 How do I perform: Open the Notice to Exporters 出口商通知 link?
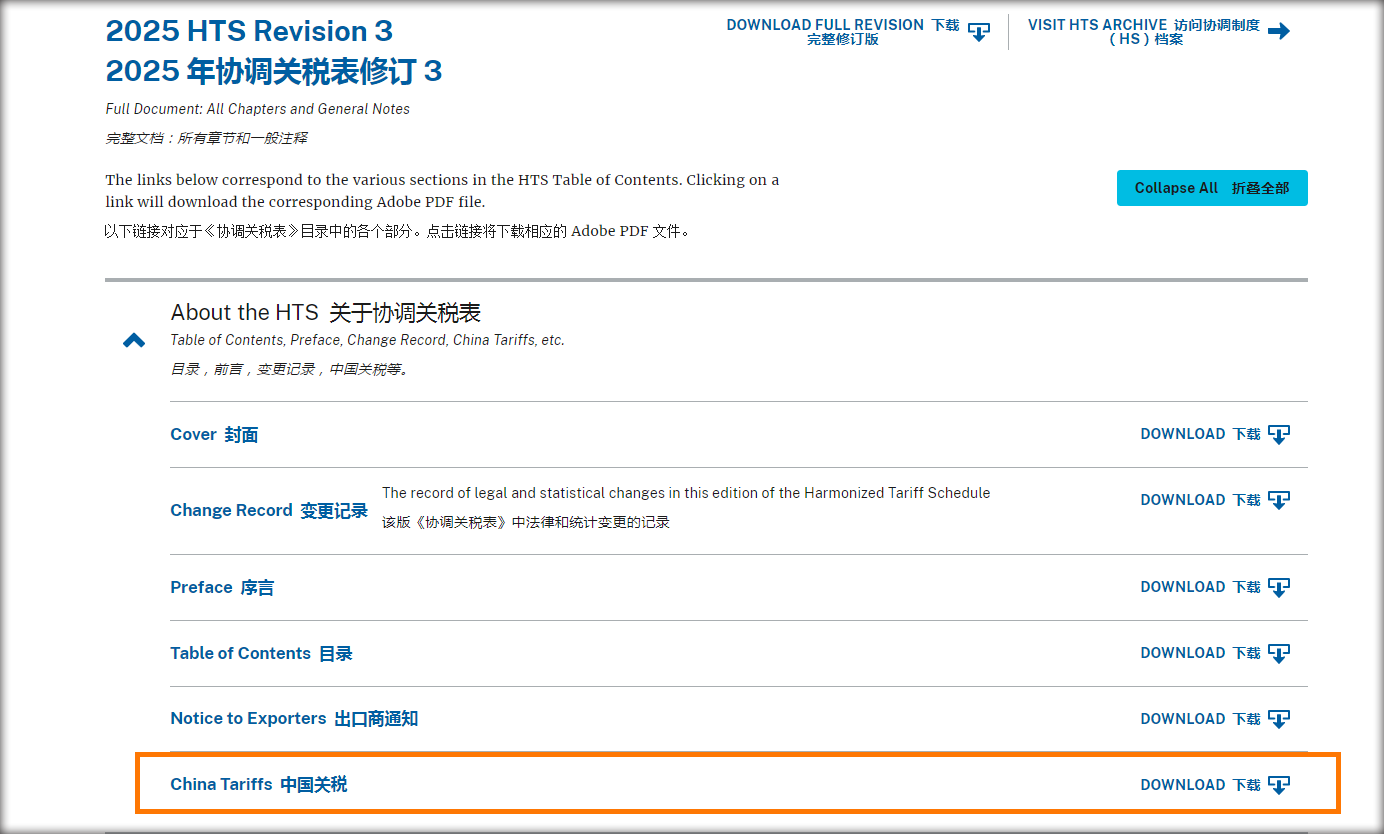(294, 718)
